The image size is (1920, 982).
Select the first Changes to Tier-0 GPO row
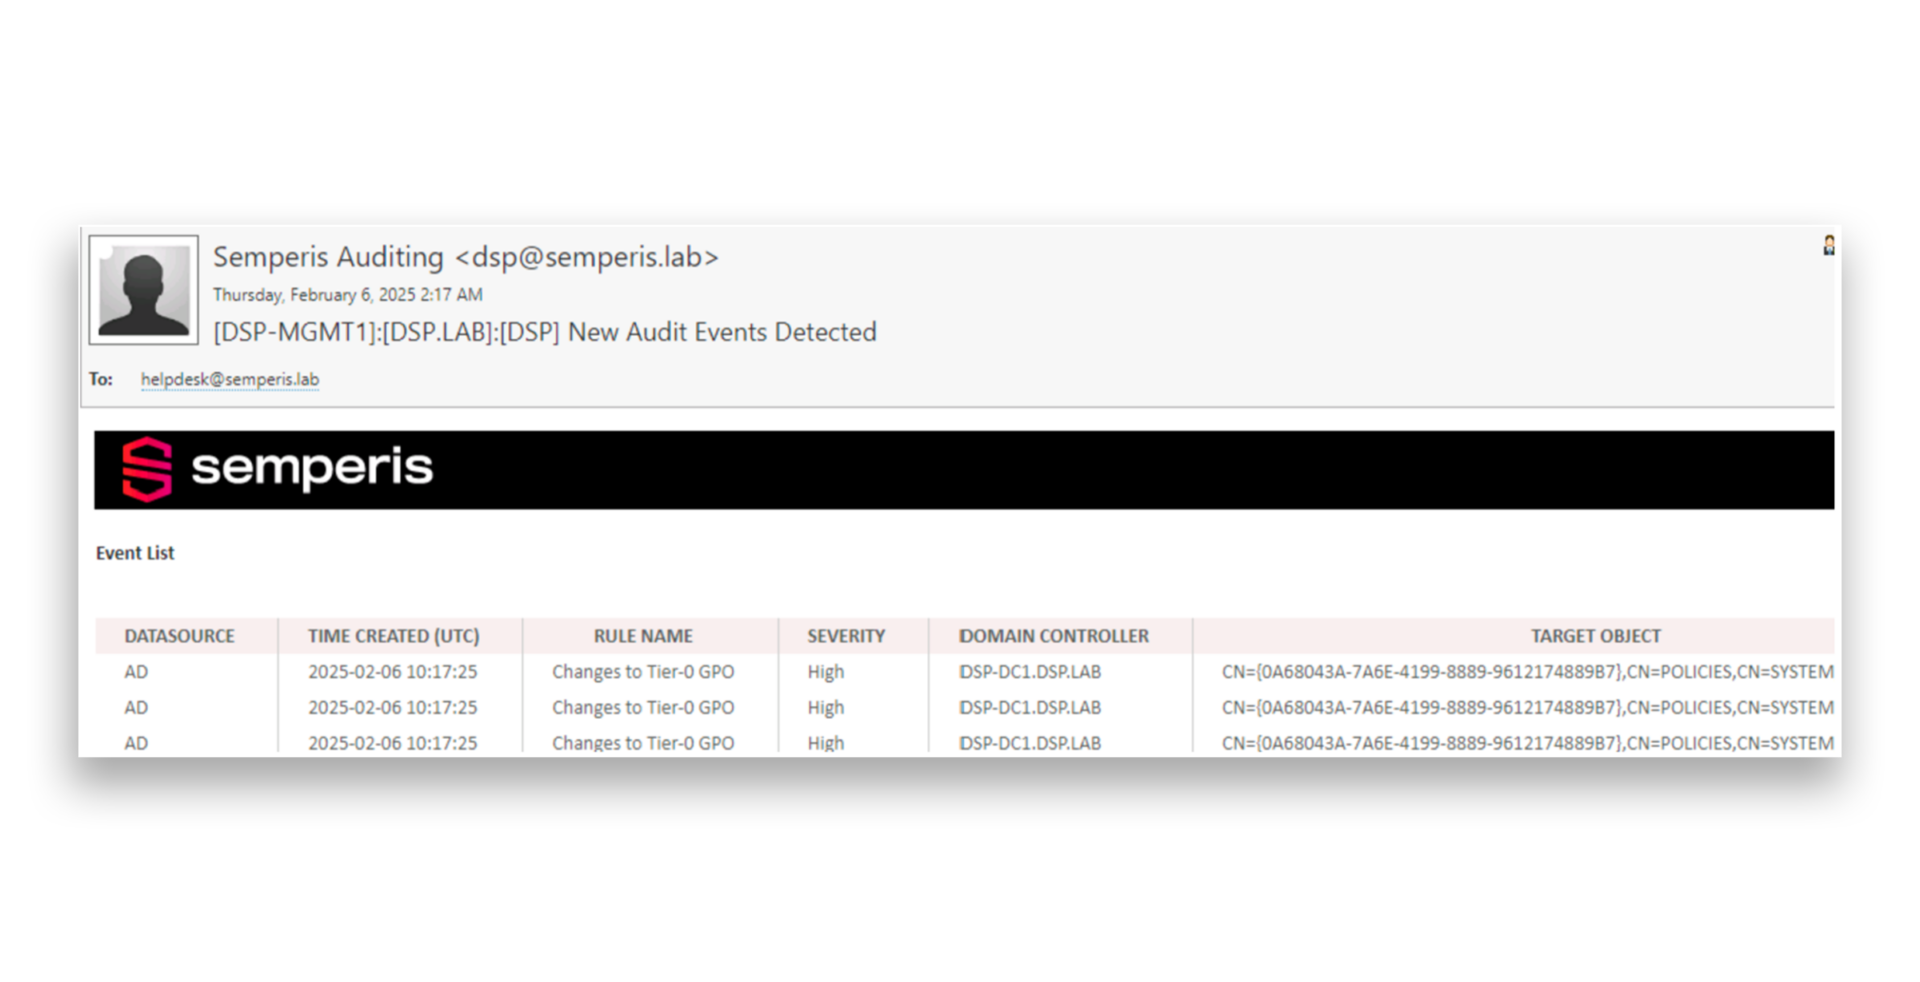[645, 671]
